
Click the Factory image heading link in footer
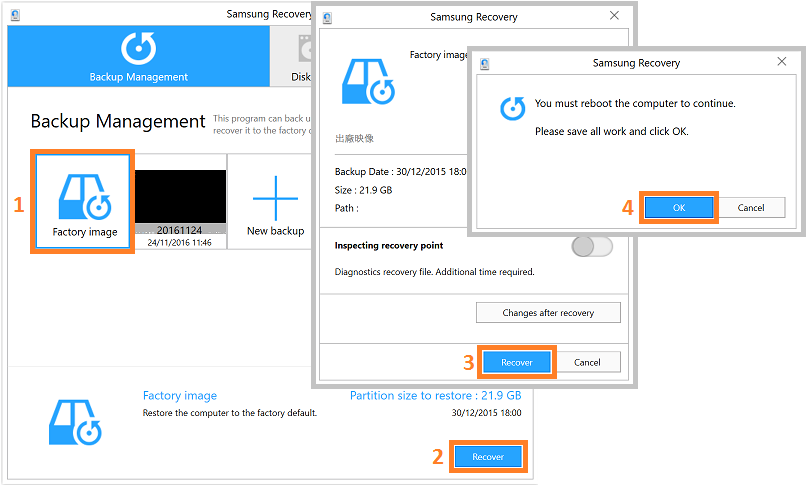180,396
